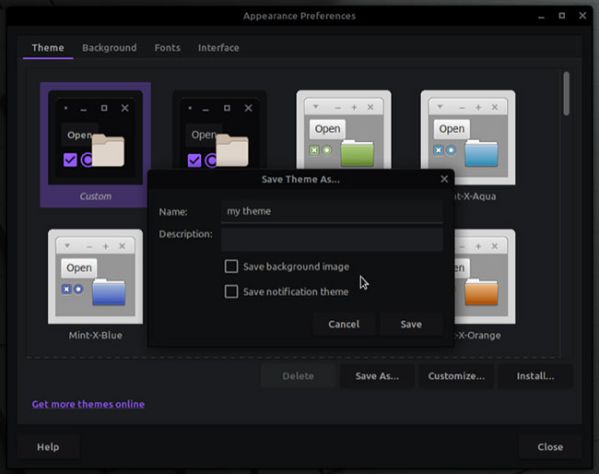
Task: Open the Fonts tab
Action: [167, 48]
